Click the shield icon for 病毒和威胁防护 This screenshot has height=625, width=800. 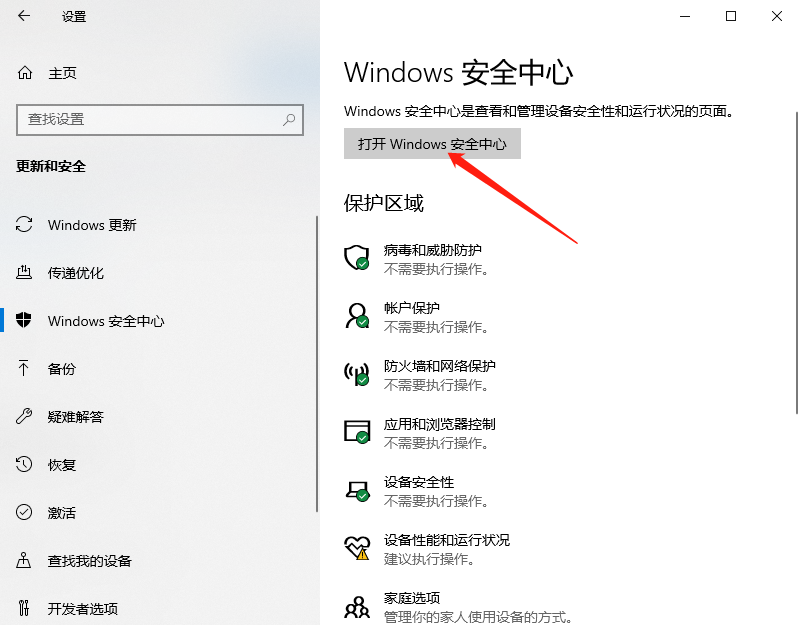(356, 258)
